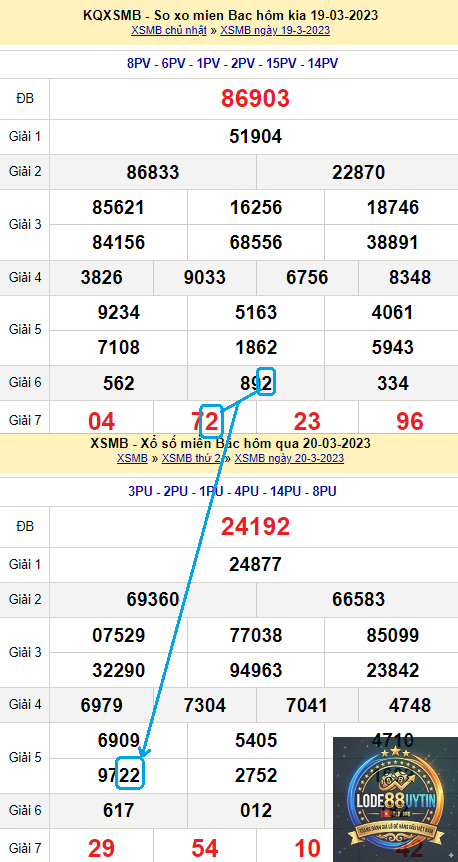Click first prize number 51904
This screenshot has height=862, width=458.
click(255, 136)
